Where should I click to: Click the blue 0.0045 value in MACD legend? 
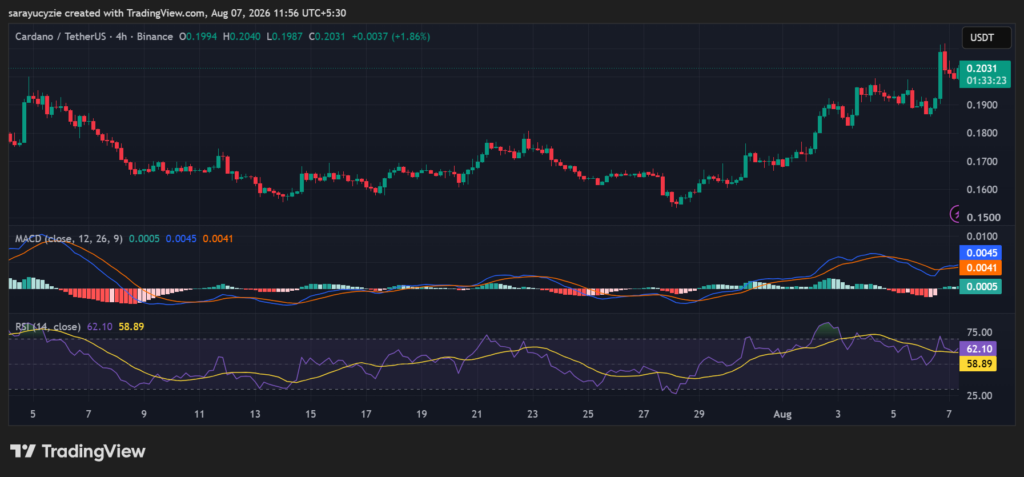[x=182, y=239]
